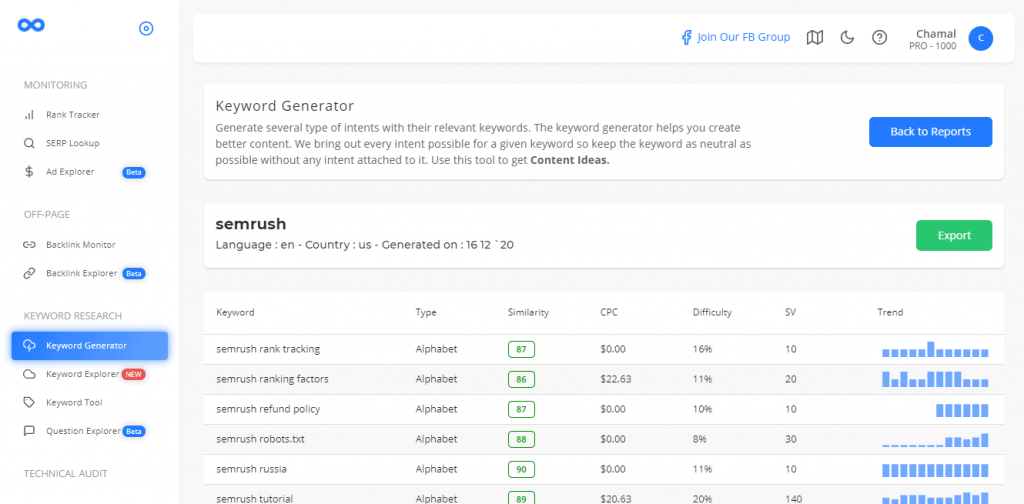Open the map icon in header
1024x504 pixels.
[814, 38]
